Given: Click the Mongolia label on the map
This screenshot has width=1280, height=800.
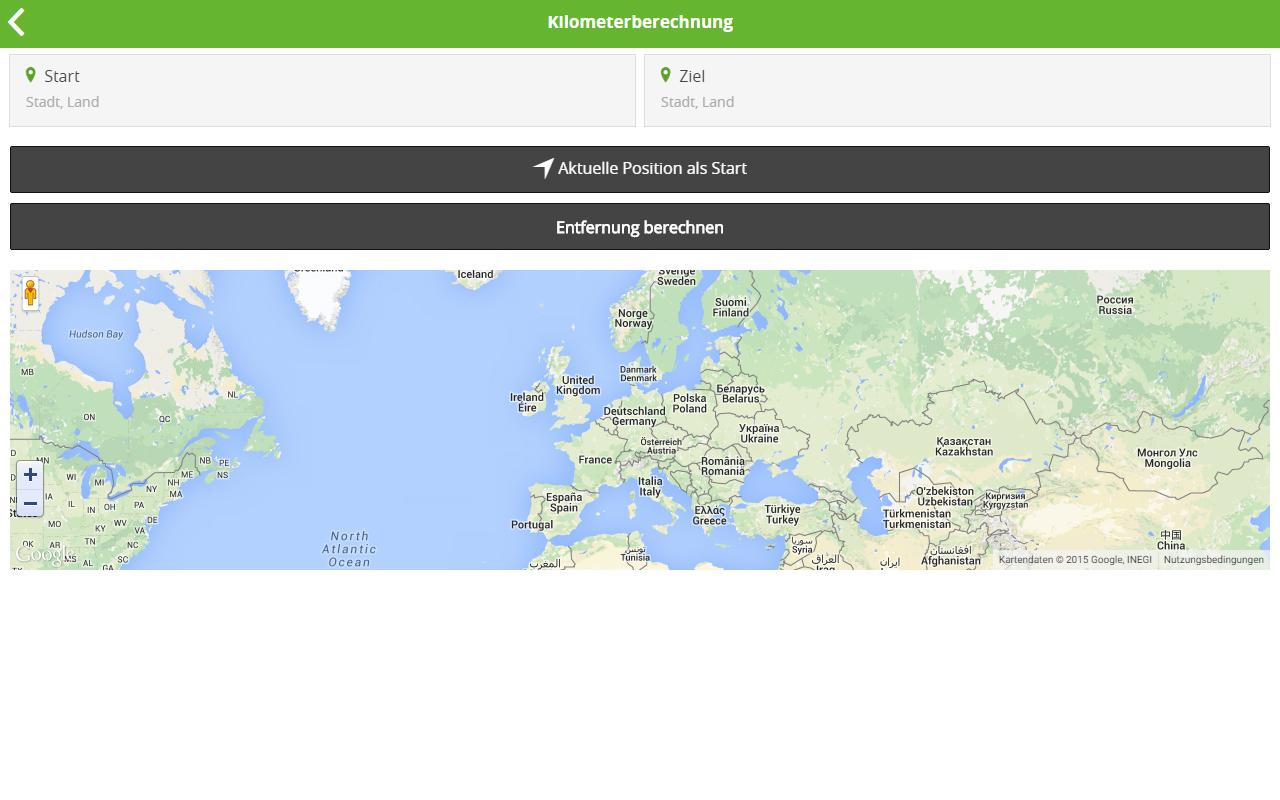Looking at the screenshot, I should [x=1167, y=458].
